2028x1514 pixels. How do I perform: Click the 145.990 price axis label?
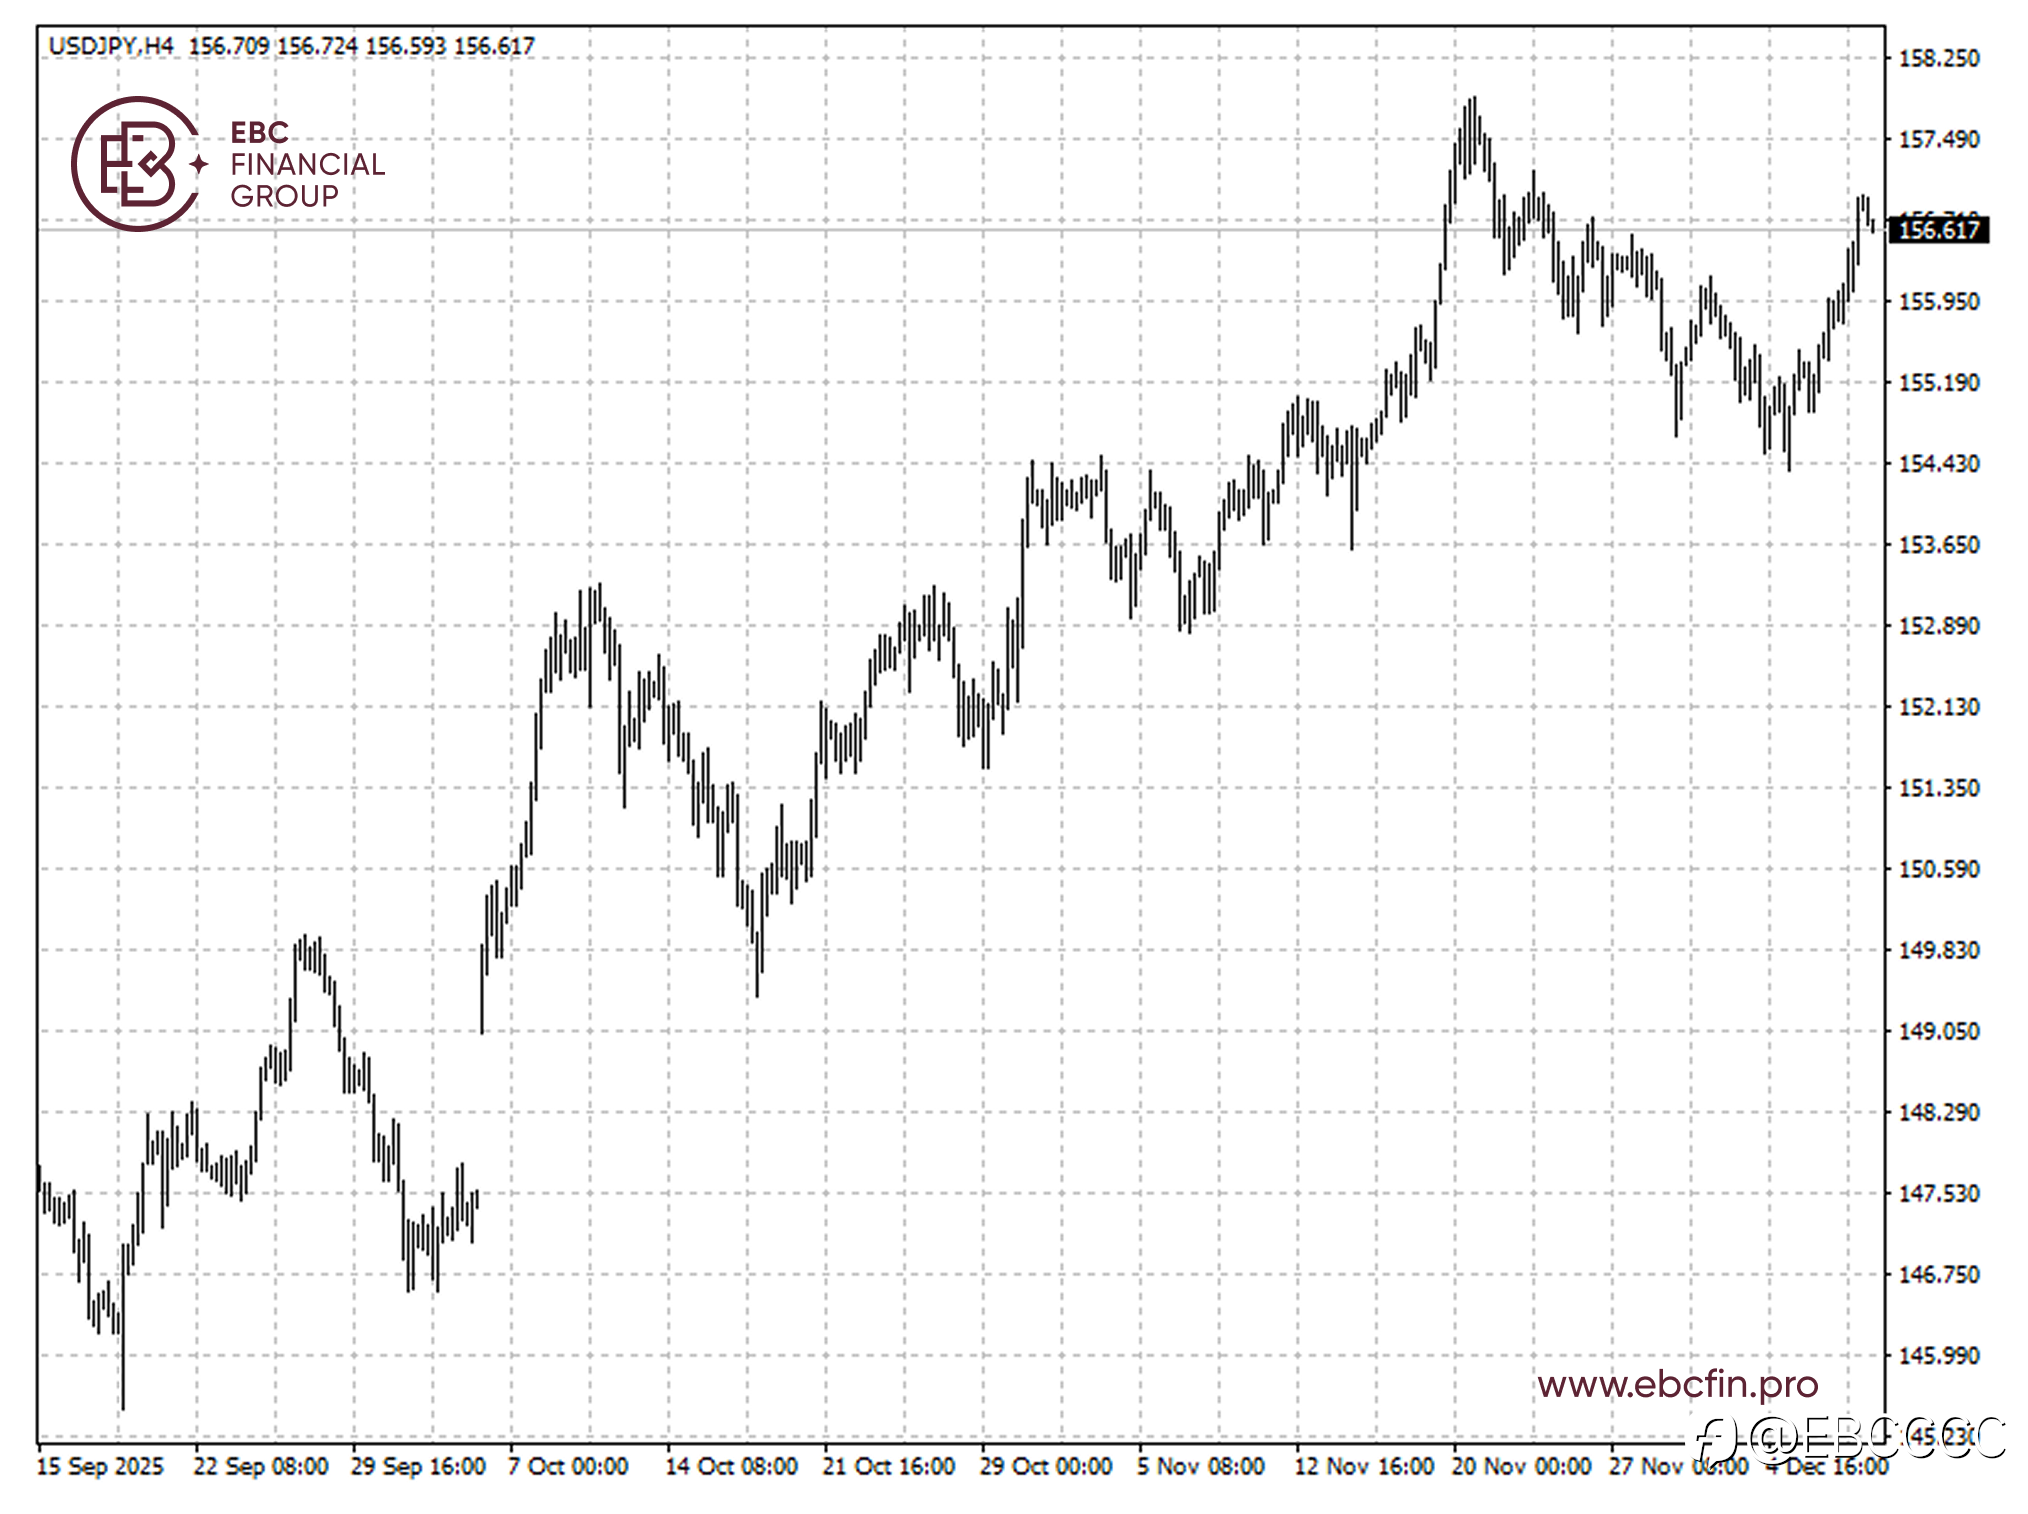[1938, 1355]
